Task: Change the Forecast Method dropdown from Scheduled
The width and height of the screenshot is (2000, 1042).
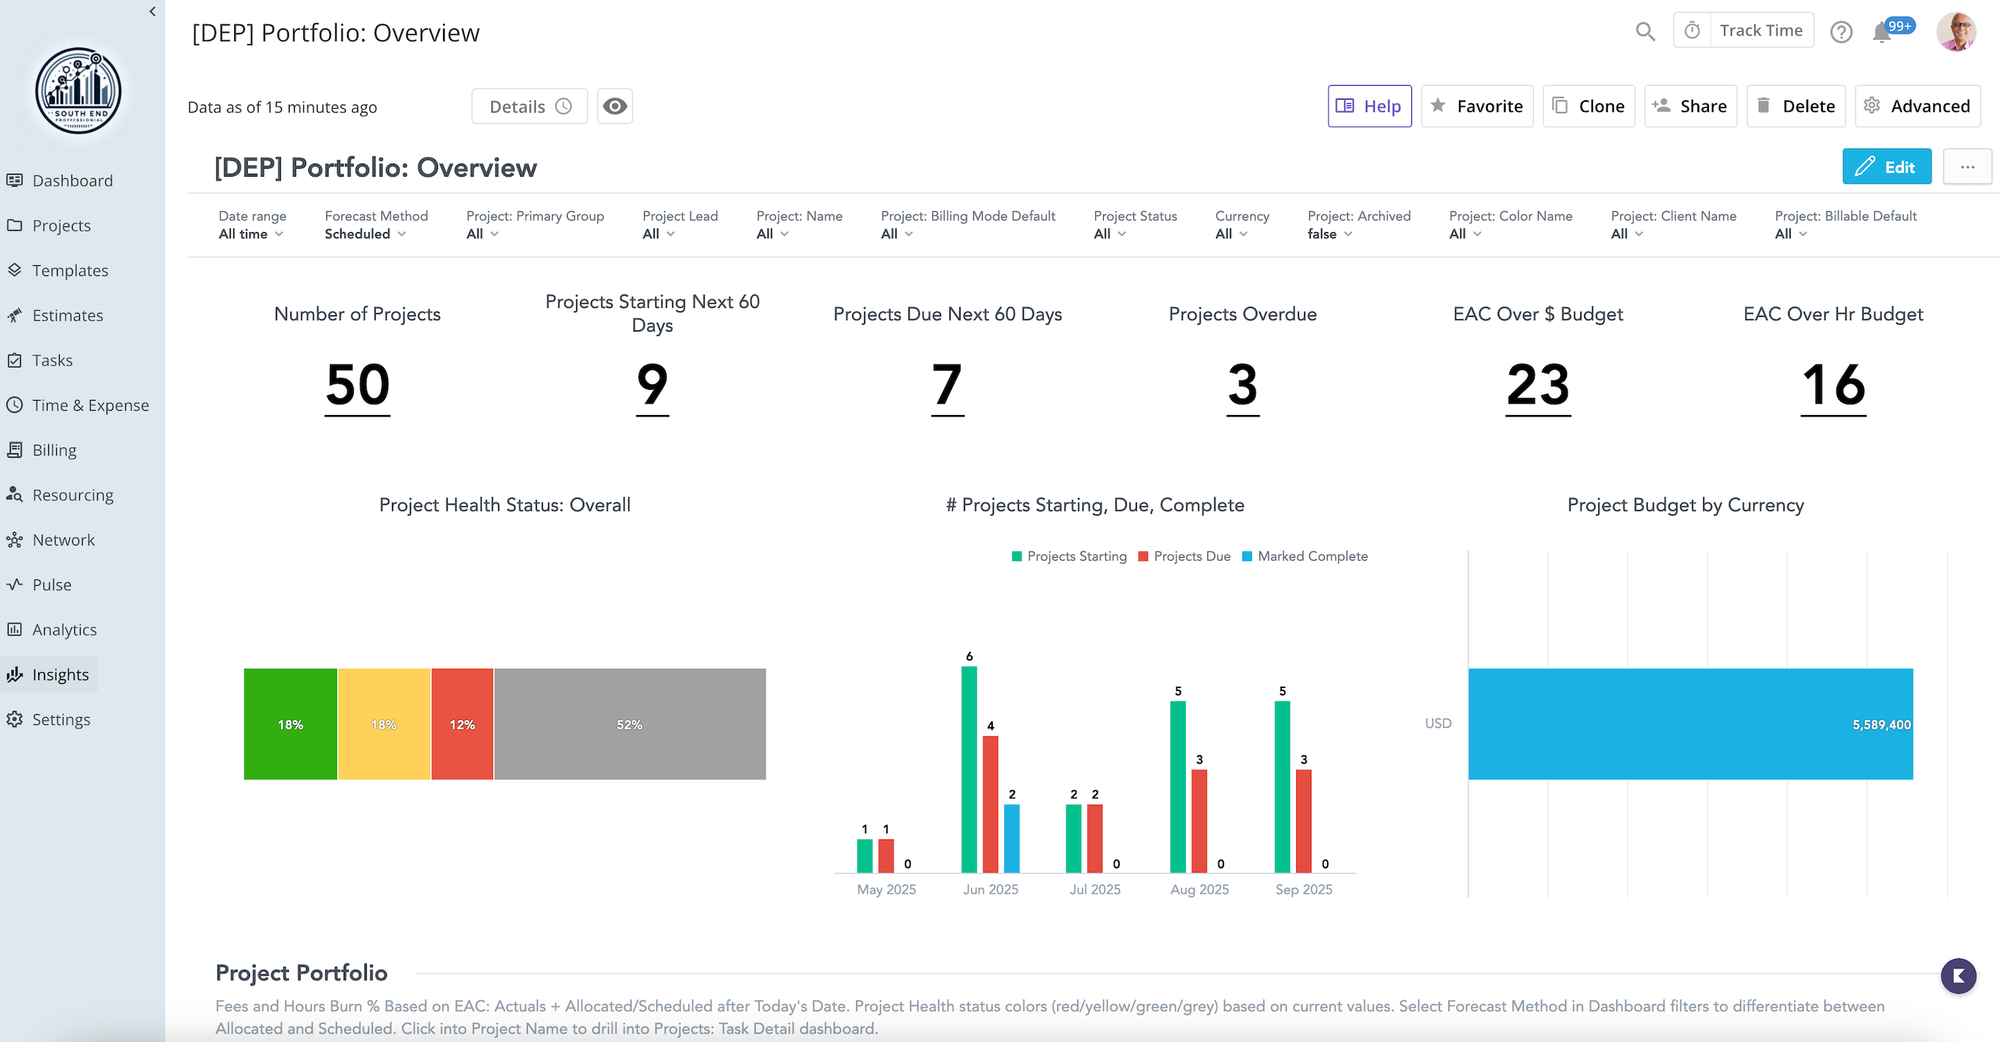Action: [x=366, y=234]
